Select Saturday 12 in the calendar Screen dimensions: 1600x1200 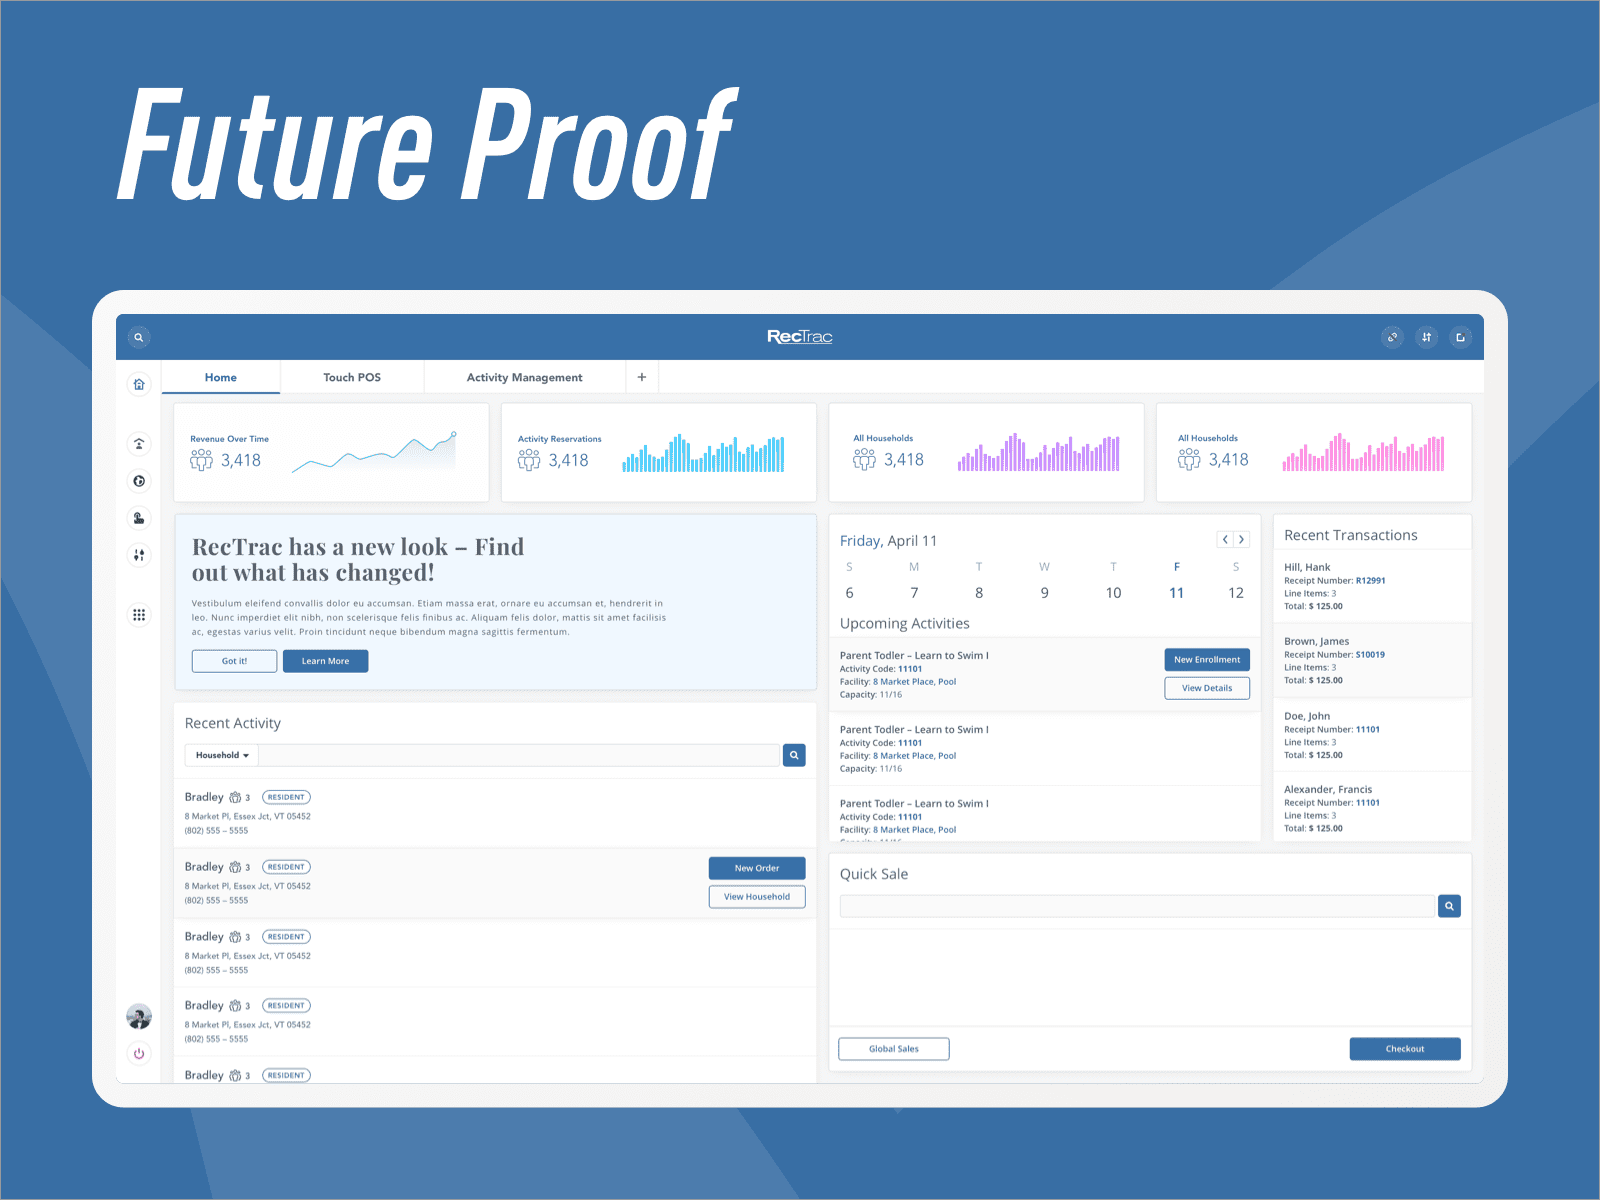tap(1236, 593)
